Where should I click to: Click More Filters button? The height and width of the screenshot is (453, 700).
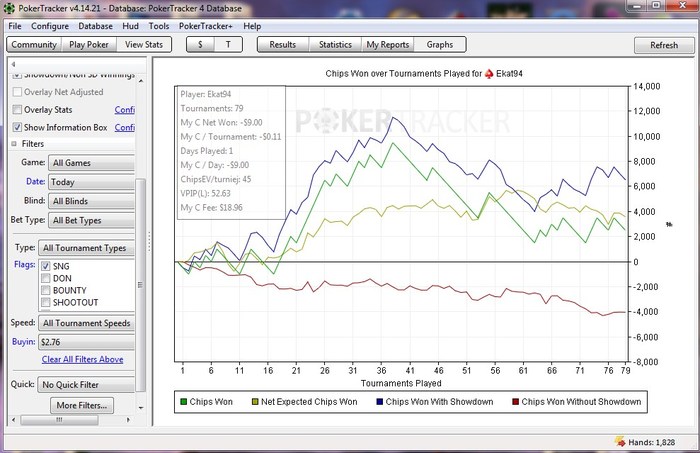(x=82, y=405)
